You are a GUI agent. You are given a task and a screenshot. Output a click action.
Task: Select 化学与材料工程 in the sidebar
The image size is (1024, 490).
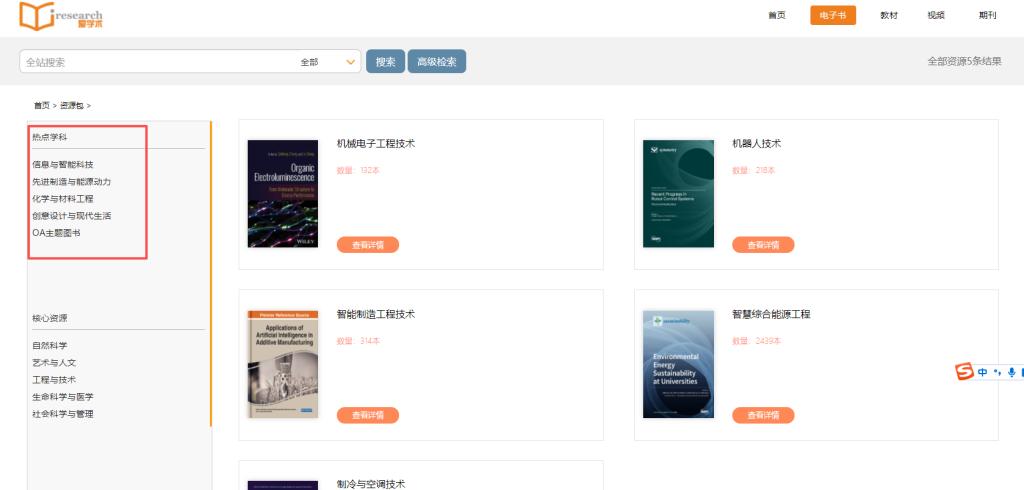click(x=63, y=199)
